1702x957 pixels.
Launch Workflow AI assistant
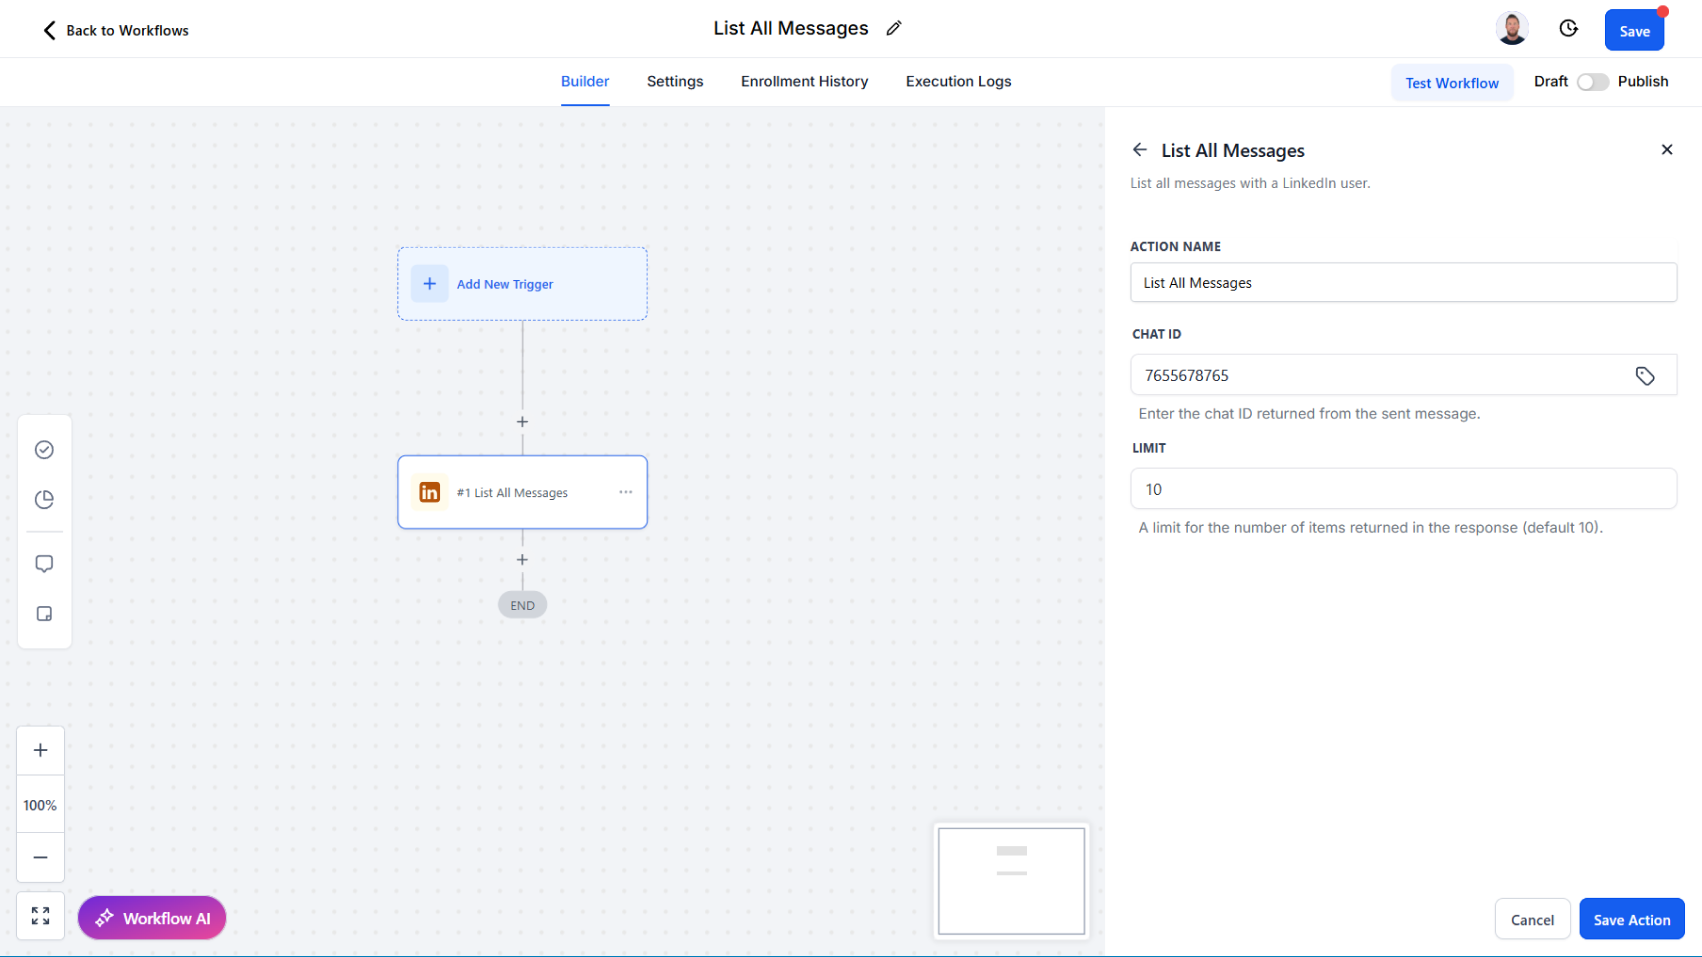pyautogui.click(x=151, y=917)
